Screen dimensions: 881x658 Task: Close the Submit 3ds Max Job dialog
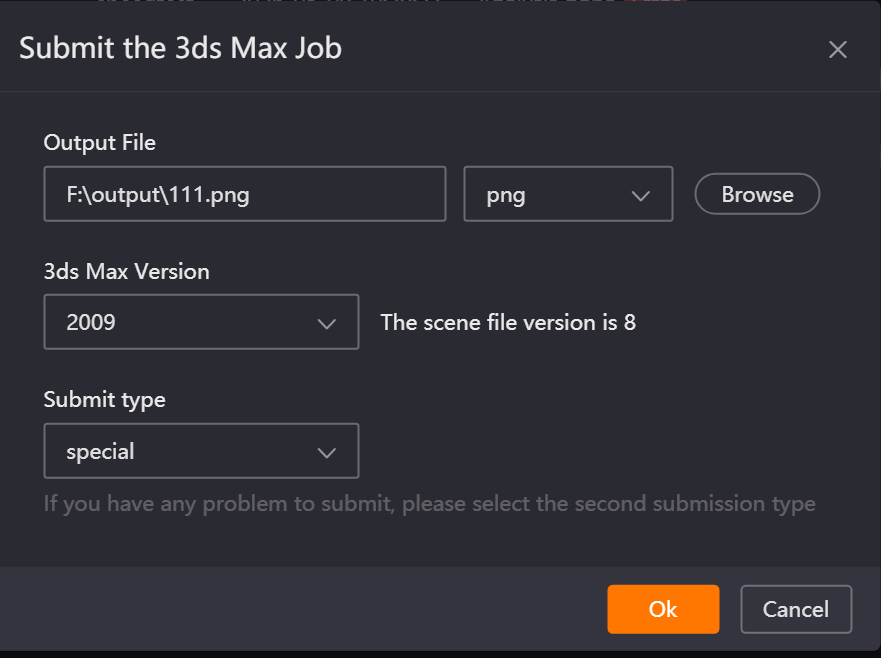837,49
